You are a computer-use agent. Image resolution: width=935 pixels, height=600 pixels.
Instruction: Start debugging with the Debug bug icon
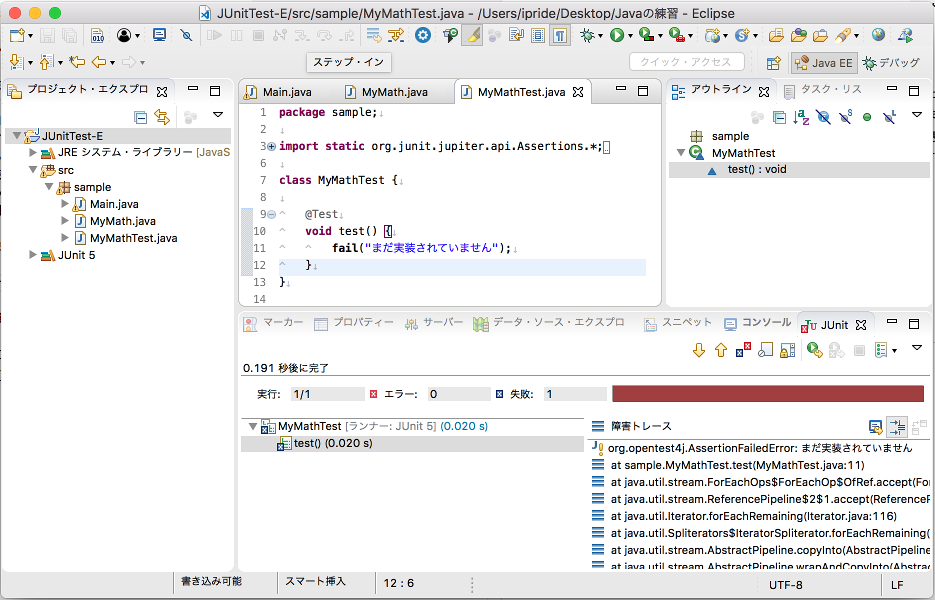tap(587, 35)
